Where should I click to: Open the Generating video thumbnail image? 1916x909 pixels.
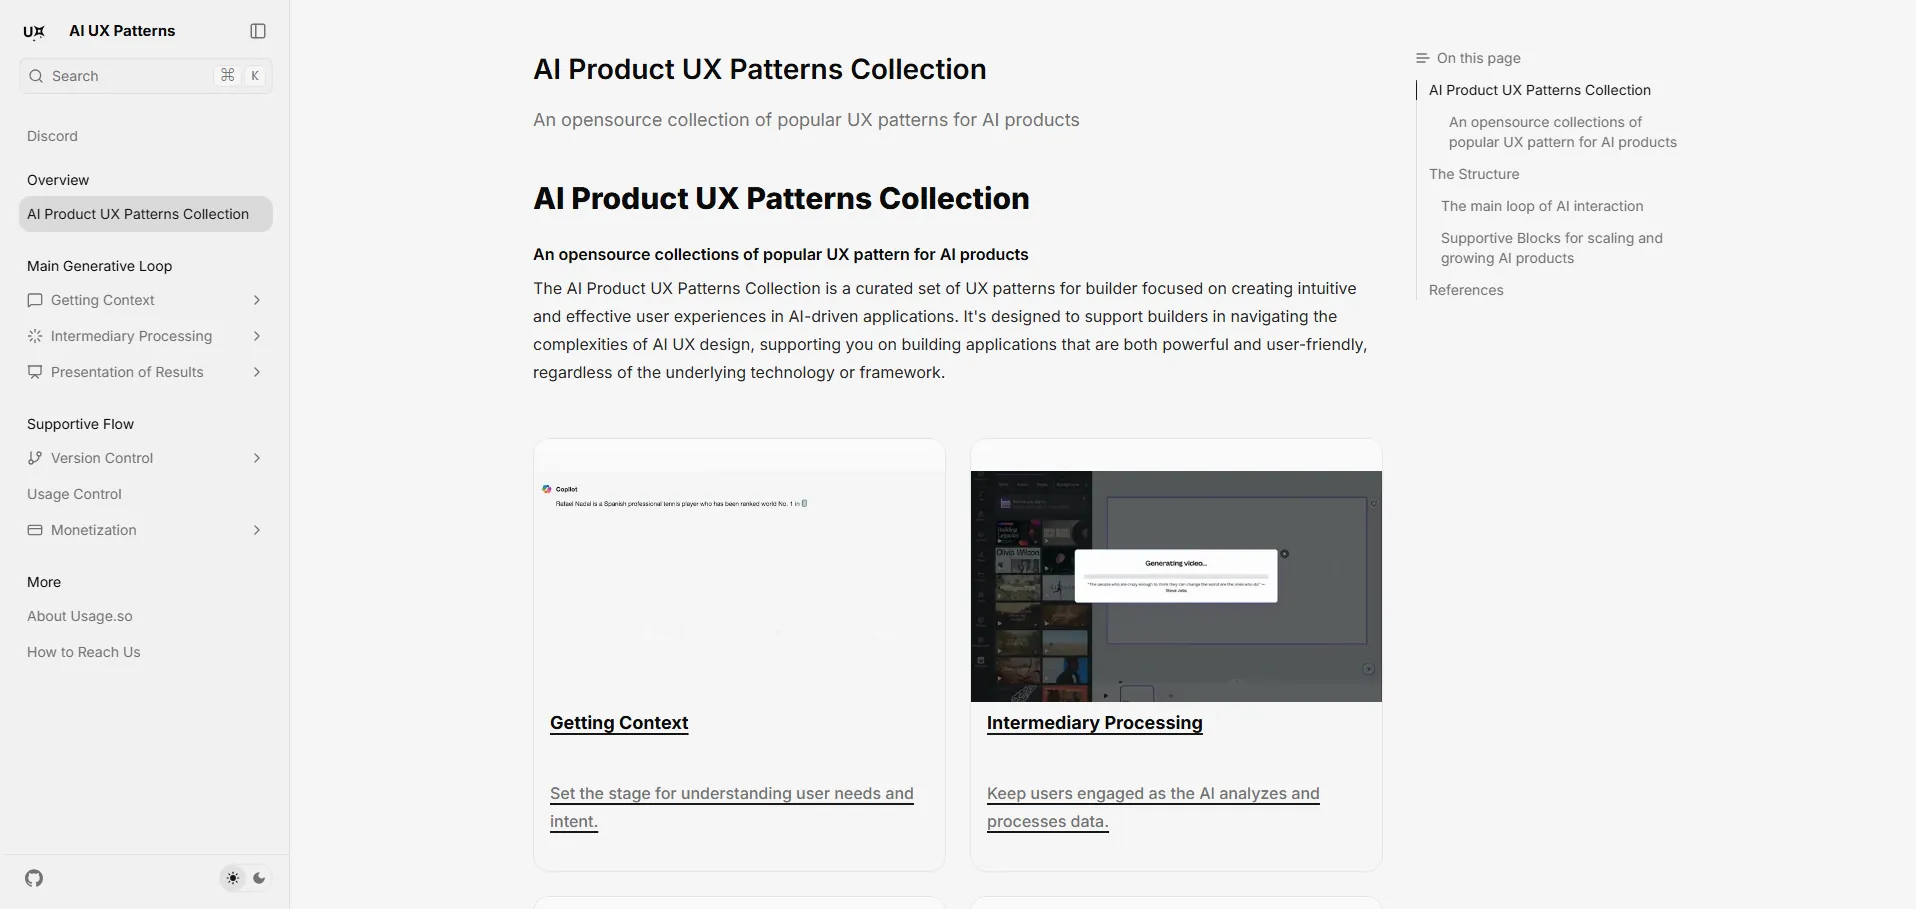point(1176,586)
